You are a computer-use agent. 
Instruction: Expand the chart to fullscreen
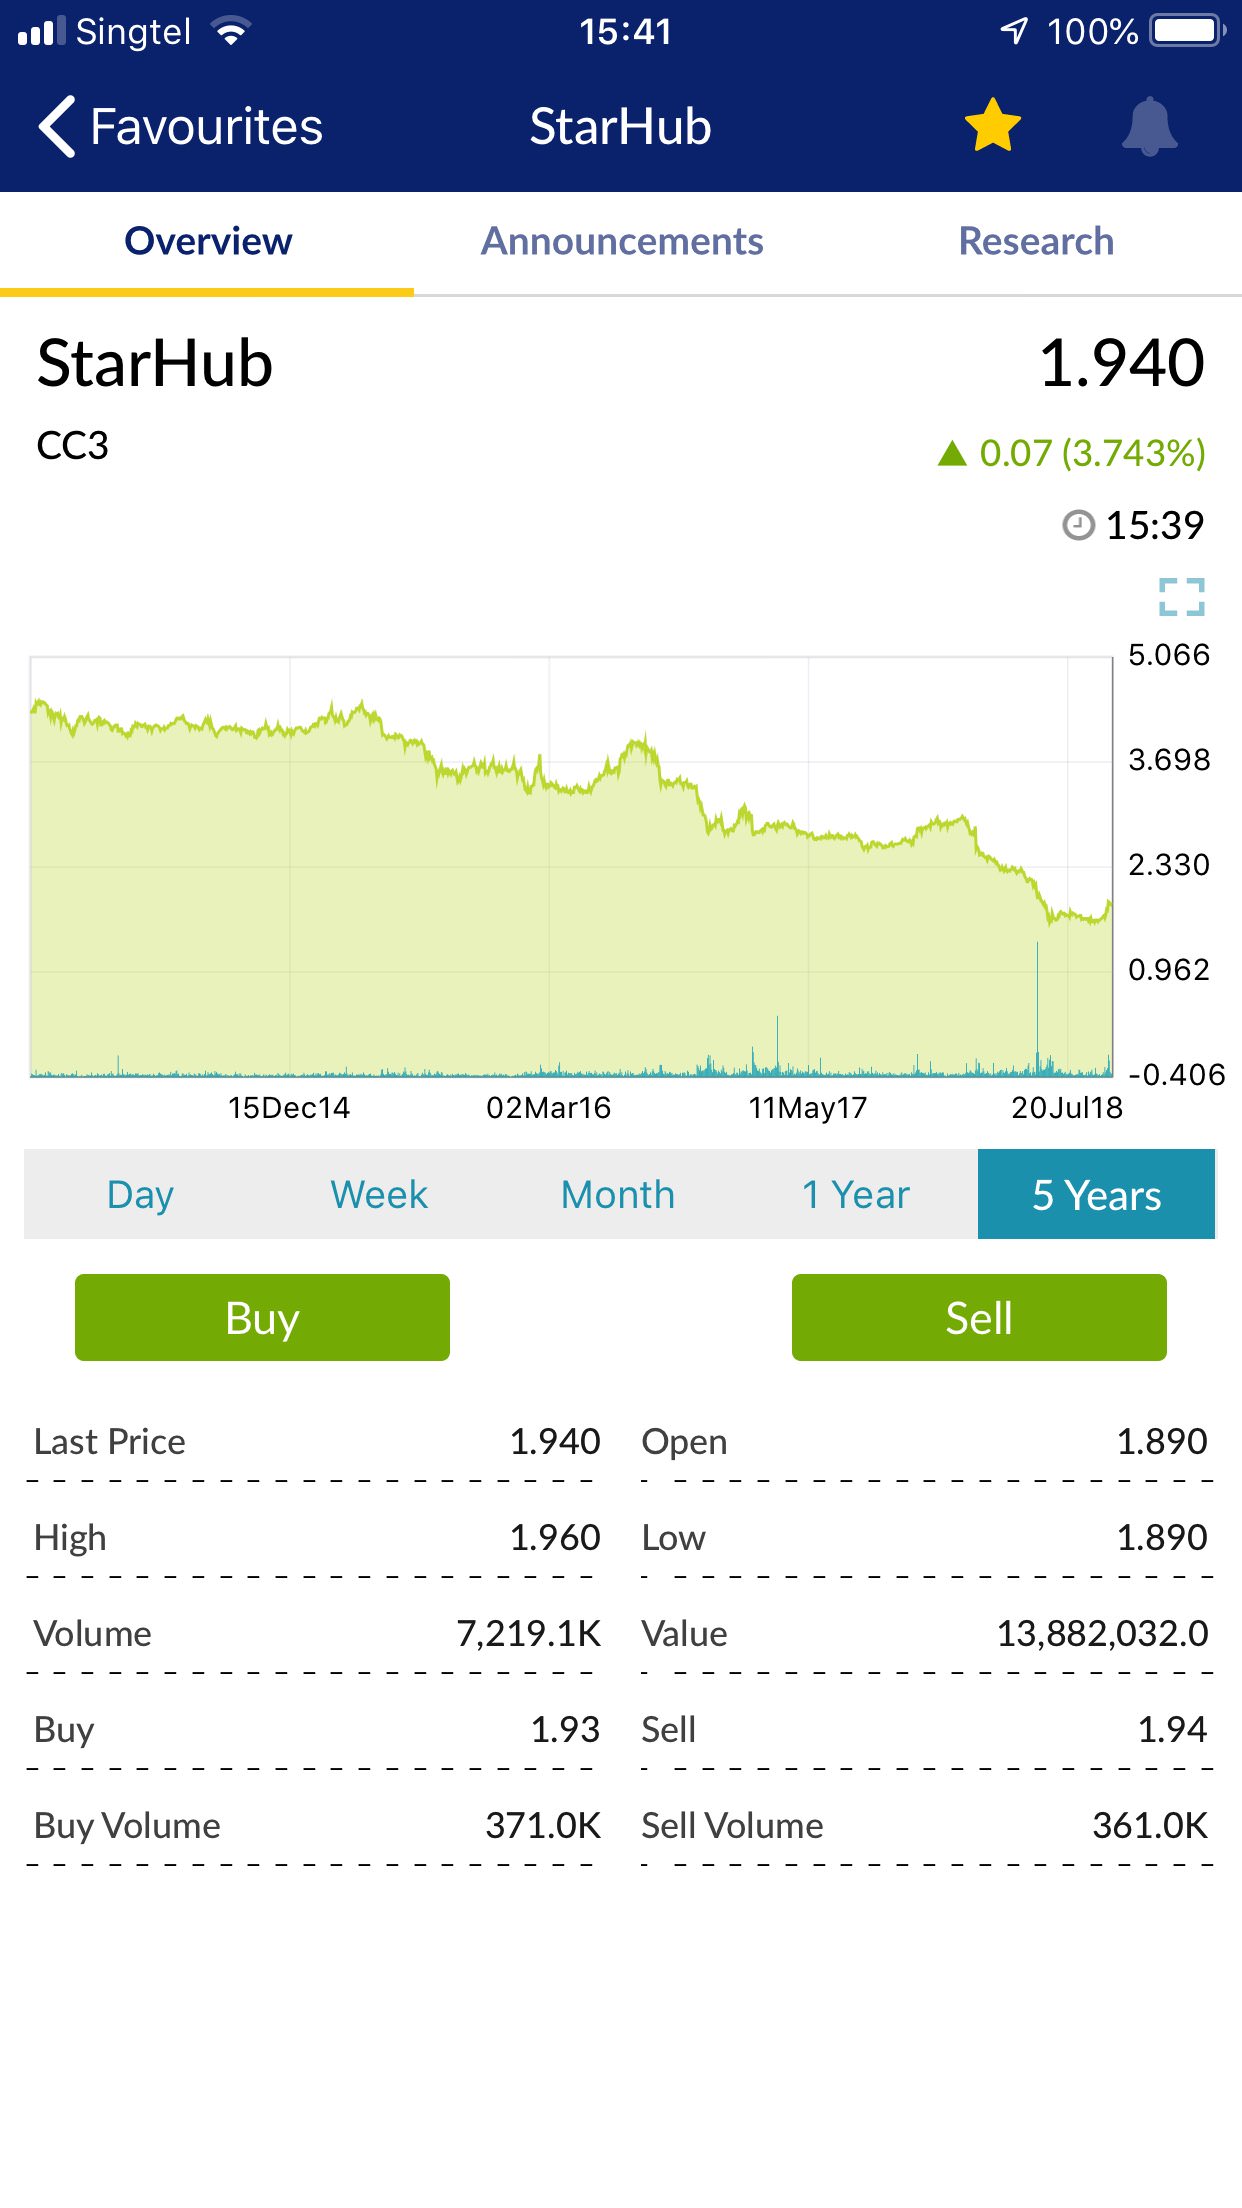(x=1181, y=597)
